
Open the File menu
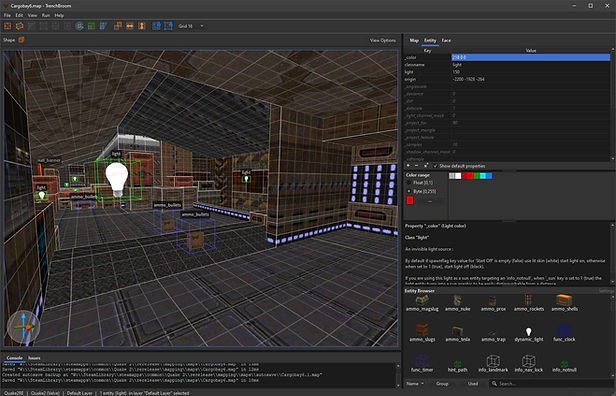coord(7,15)
